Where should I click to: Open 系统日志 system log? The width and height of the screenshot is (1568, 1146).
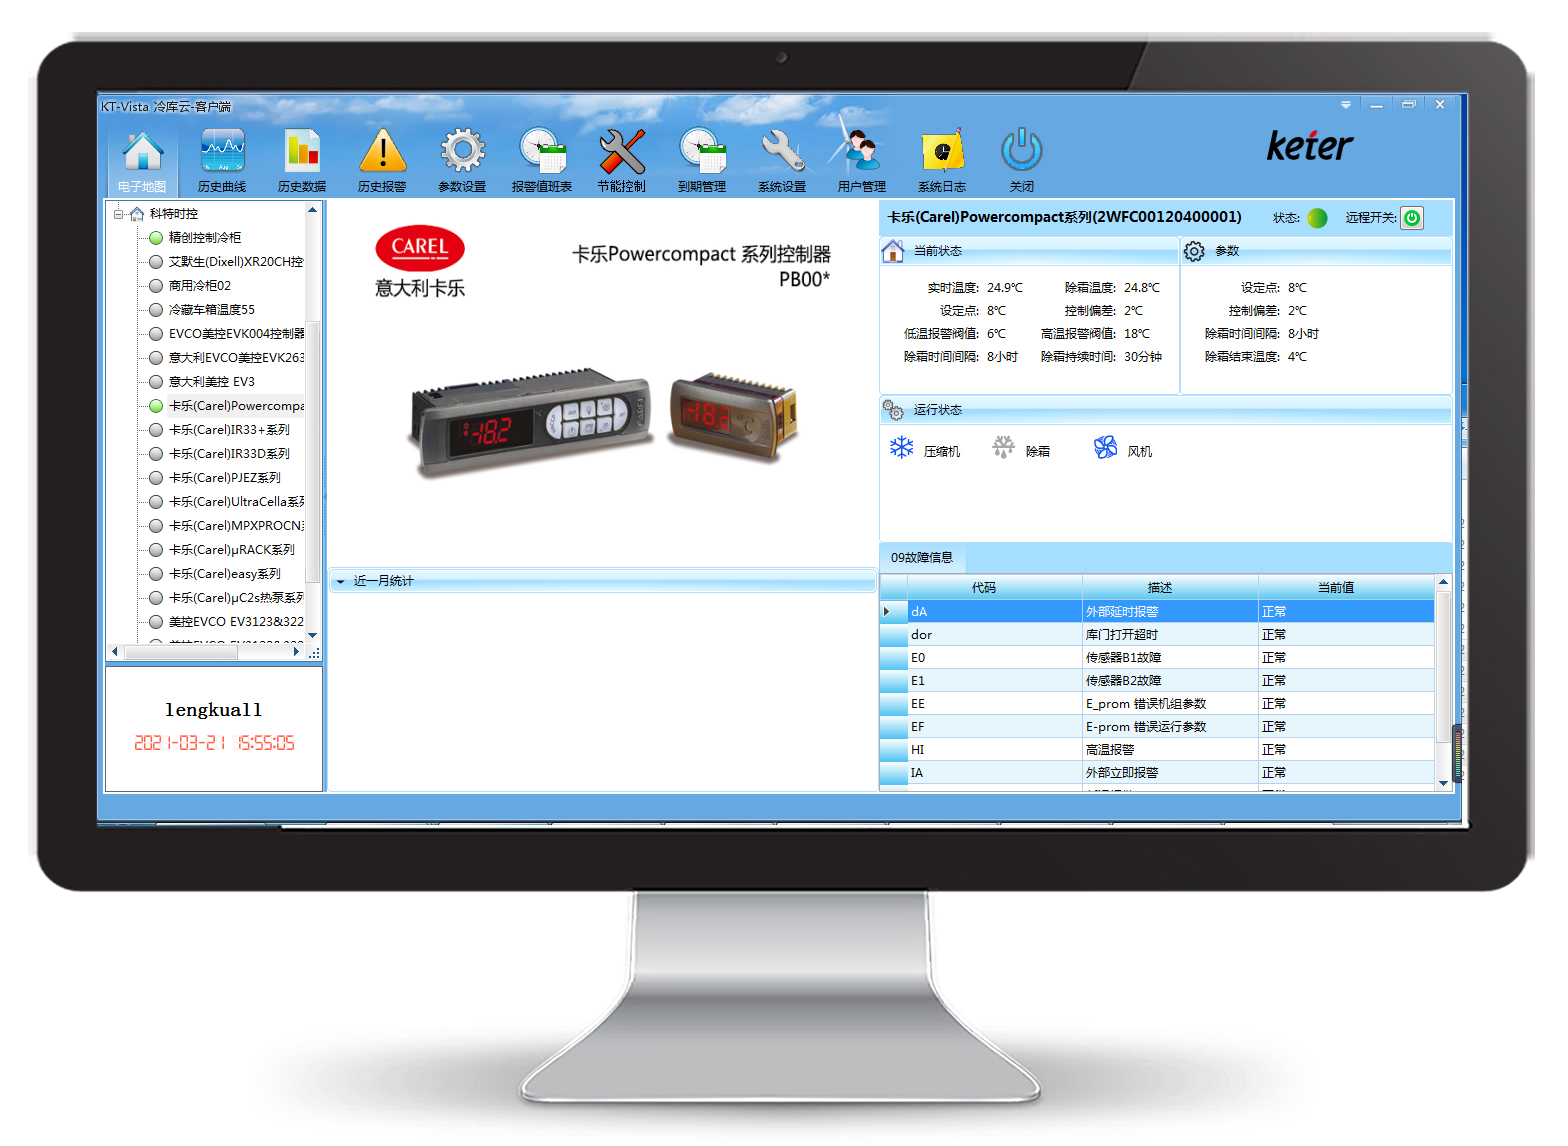[942, 160]
